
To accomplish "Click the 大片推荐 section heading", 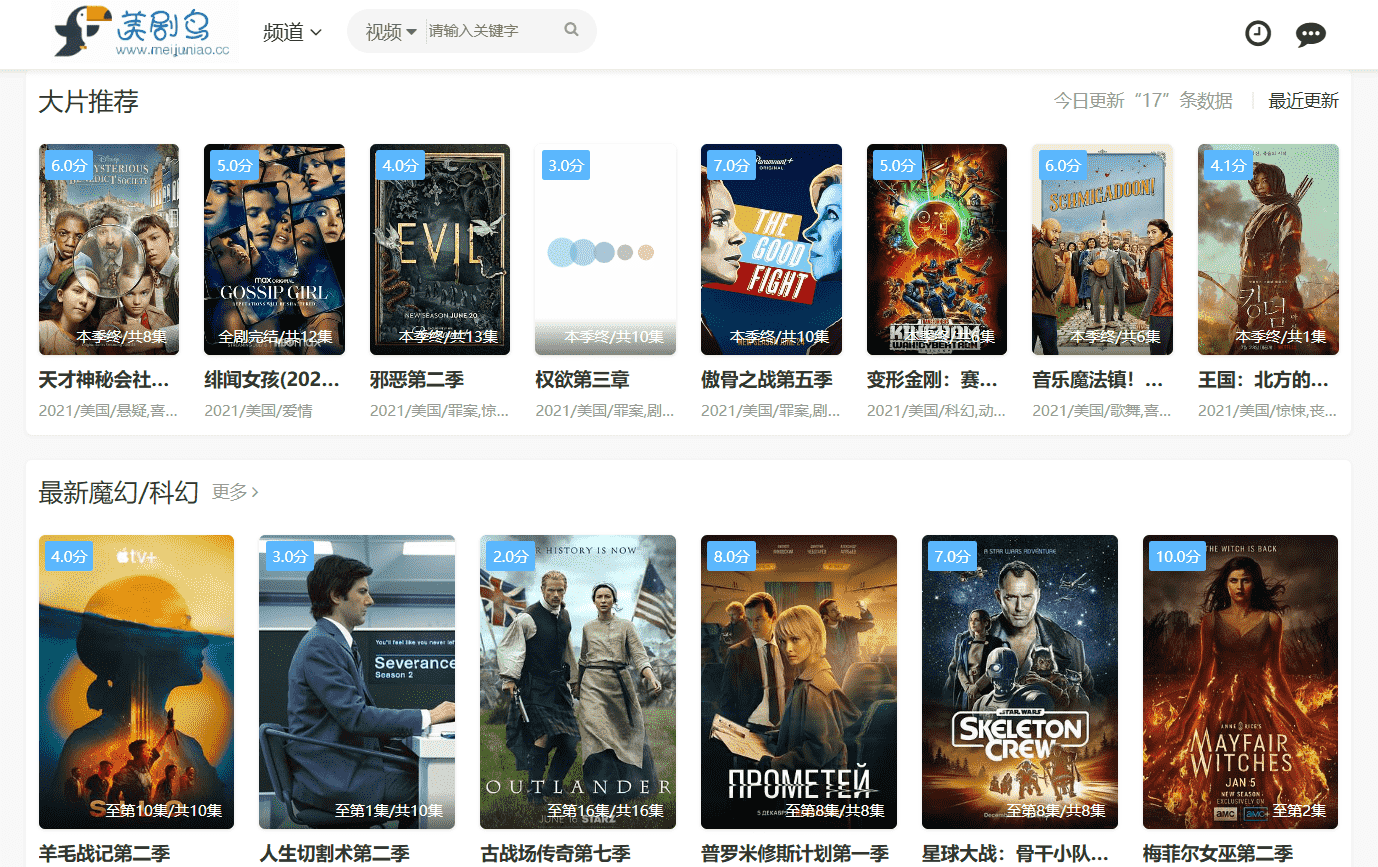I will (x=88, y=101).
